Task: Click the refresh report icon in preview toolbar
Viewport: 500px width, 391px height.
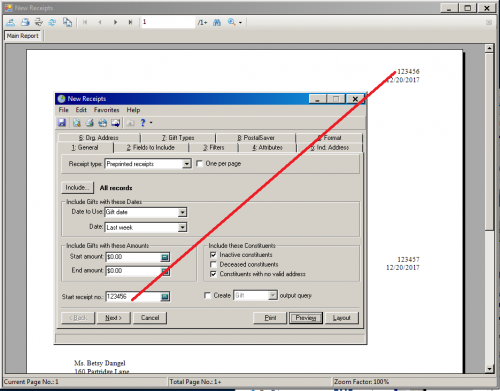Action: (53, 22)
